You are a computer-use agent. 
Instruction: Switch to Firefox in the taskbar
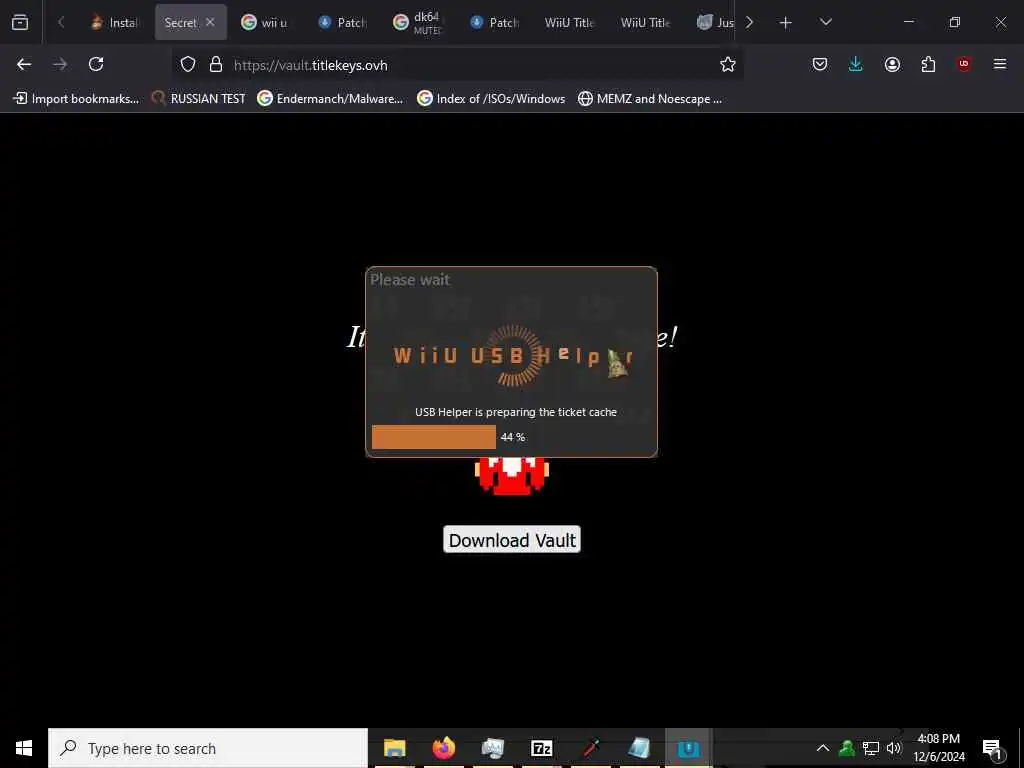(444, 748)
